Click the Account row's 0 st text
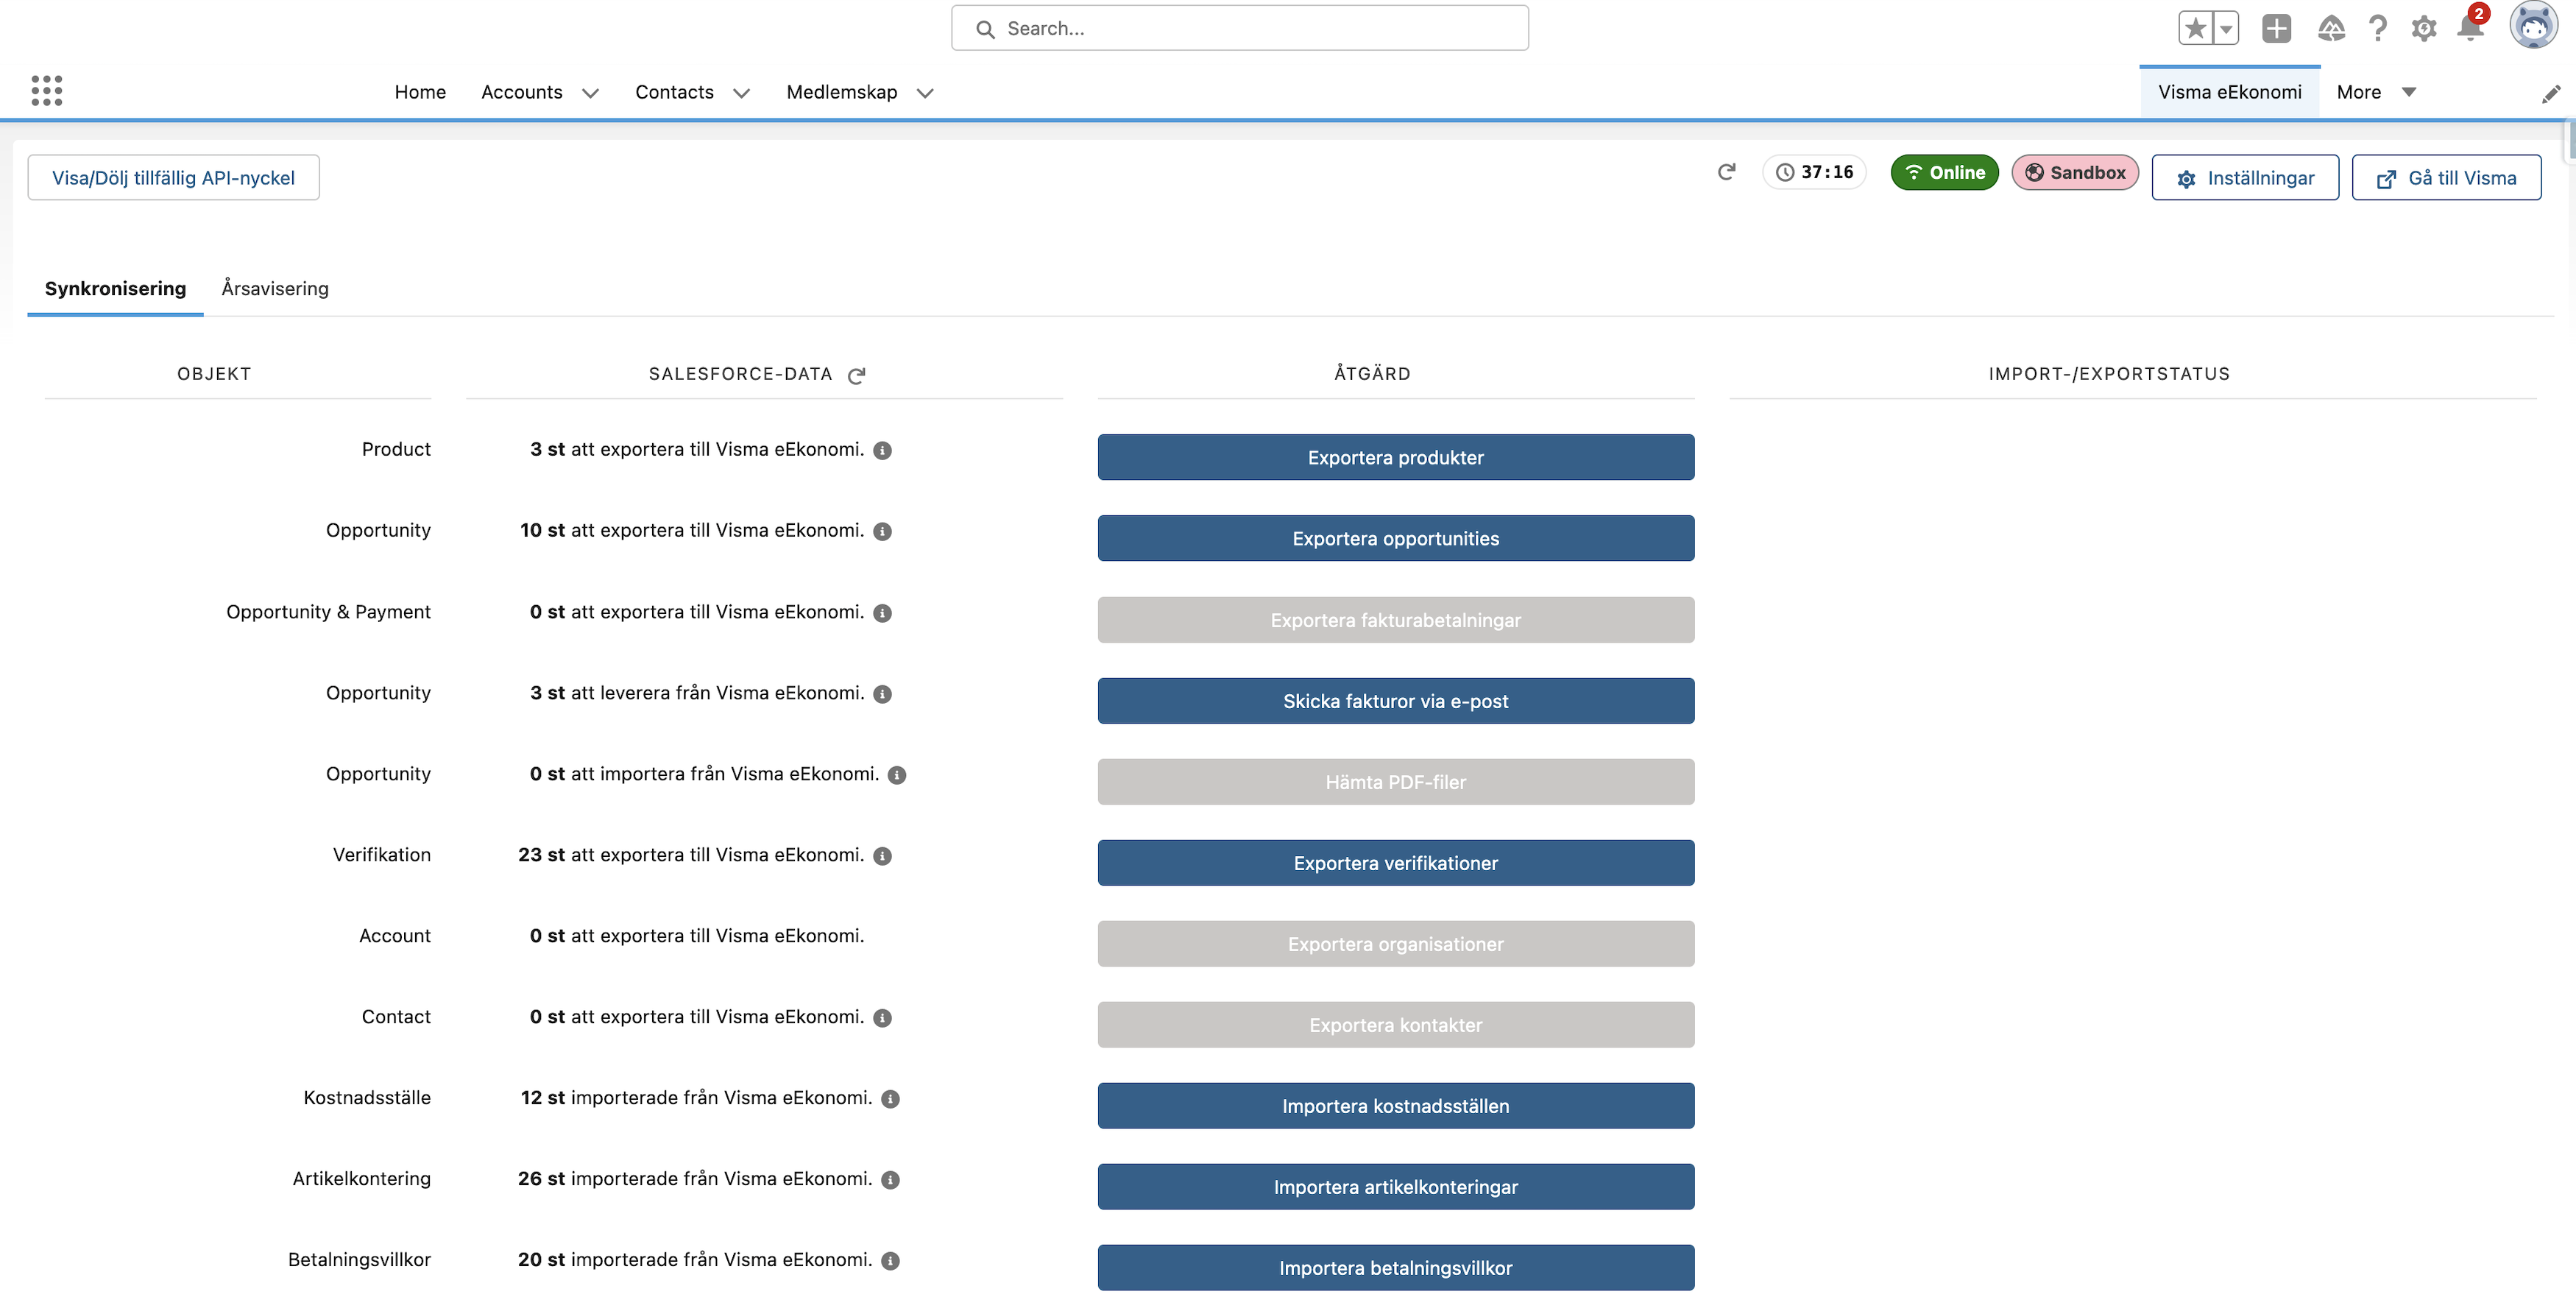 (547, 936)
